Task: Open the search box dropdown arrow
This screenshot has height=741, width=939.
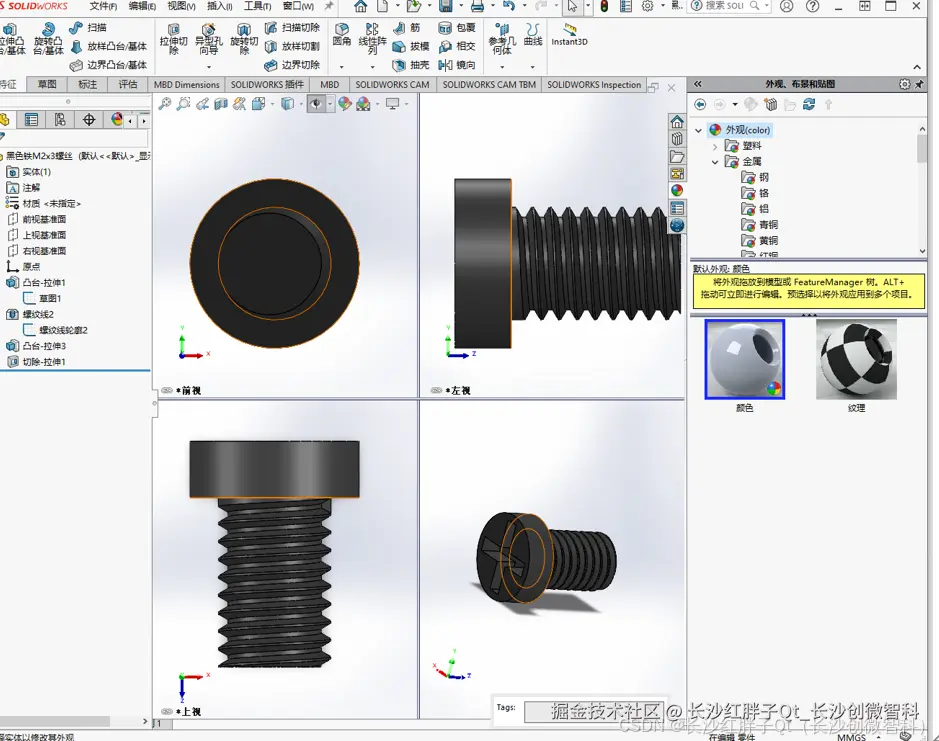Action: coord(767,6)
